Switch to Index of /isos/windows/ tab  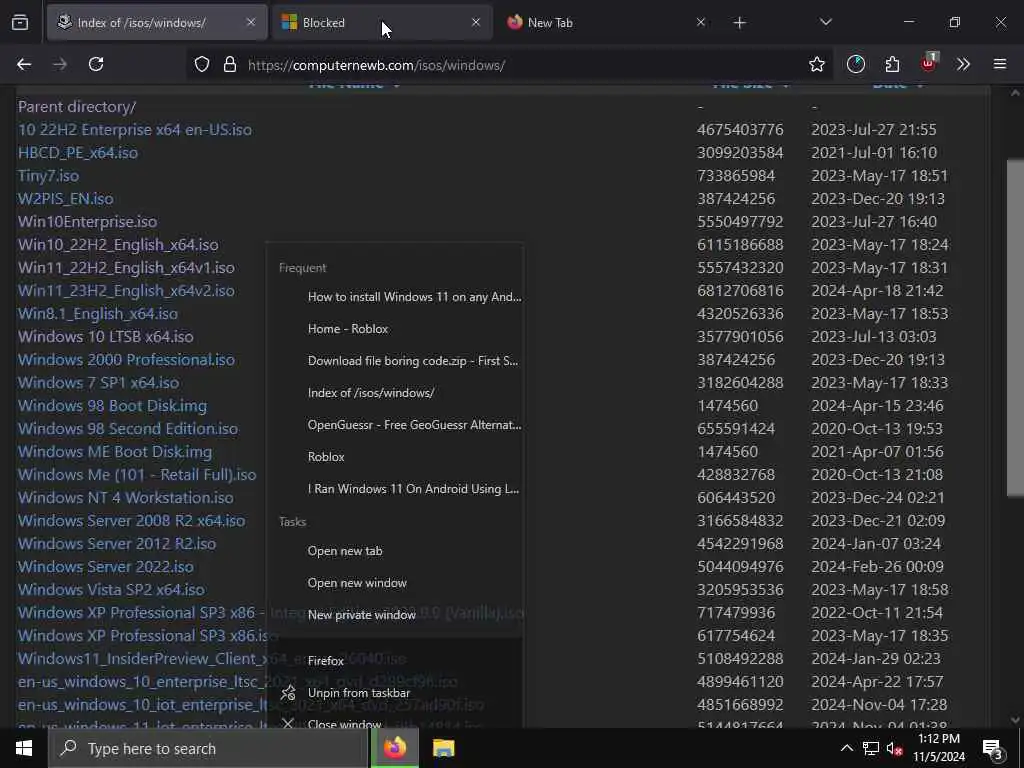coord(157,22)
